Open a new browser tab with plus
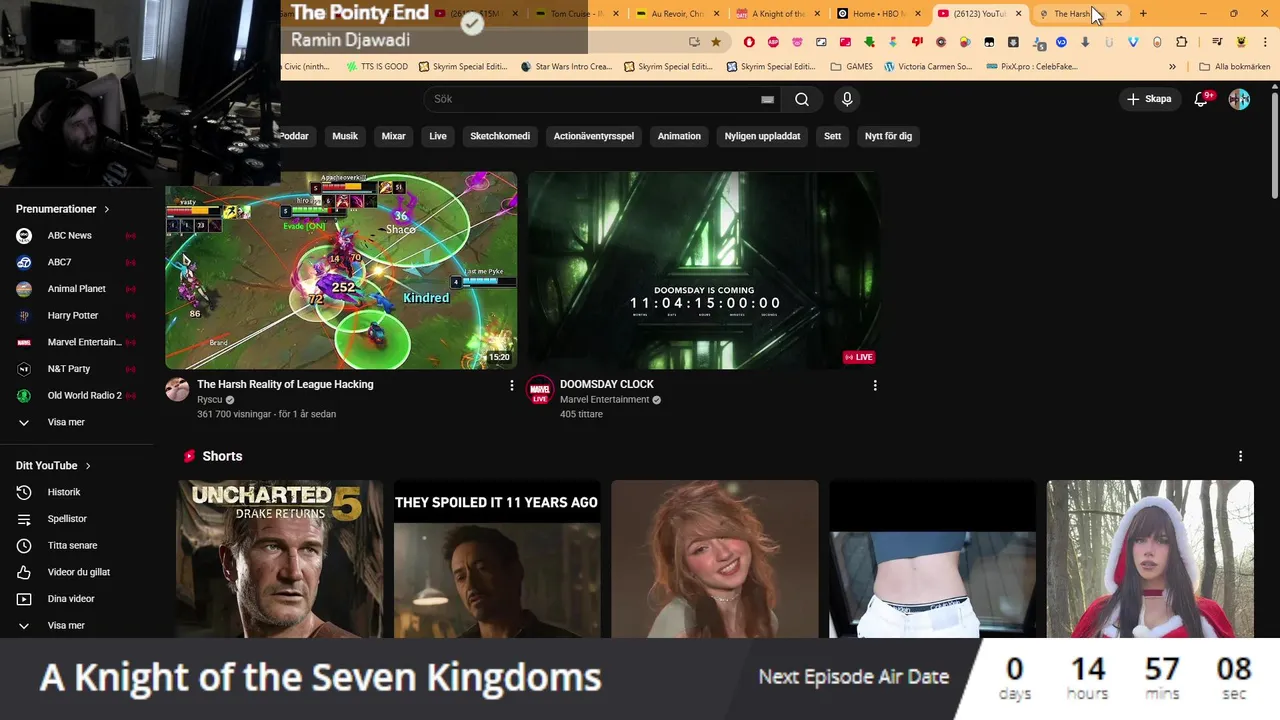Viewport: 1280px width, 720px height. pos(1143,14)
